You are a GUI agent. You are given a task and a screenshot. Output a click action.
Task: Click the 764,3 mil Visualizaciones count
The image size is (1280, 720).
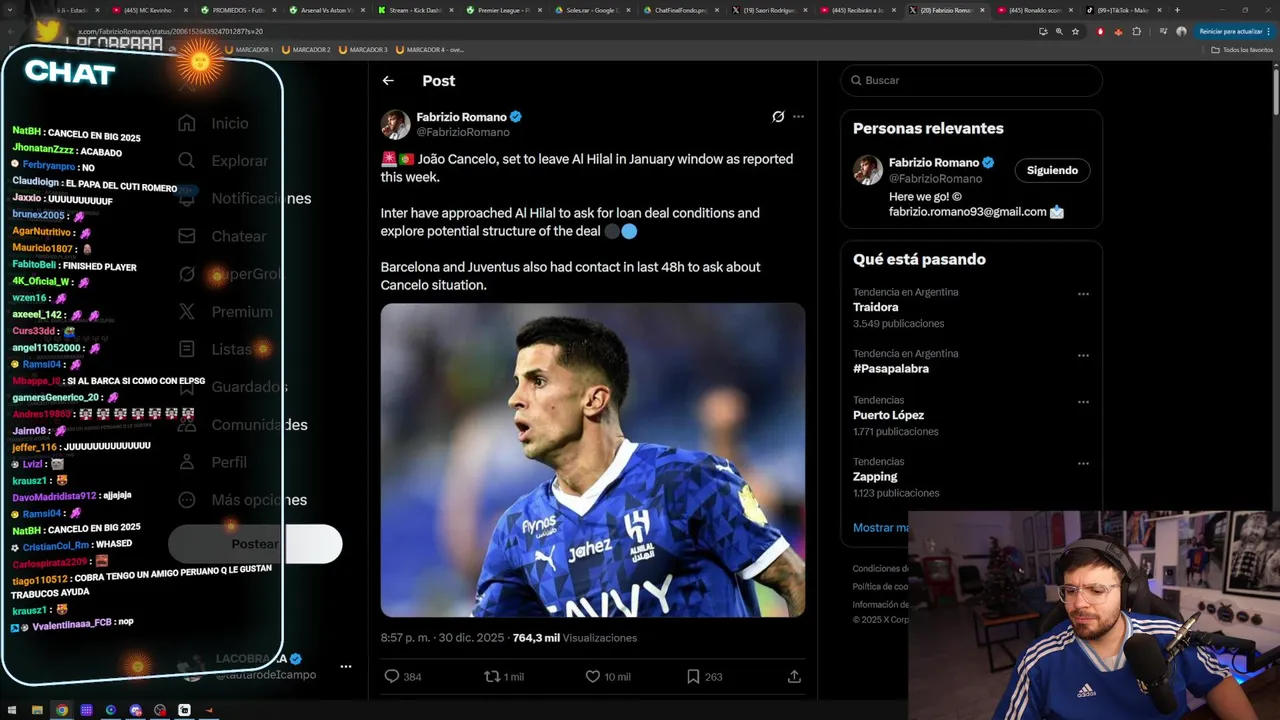[x=574, y=638]
